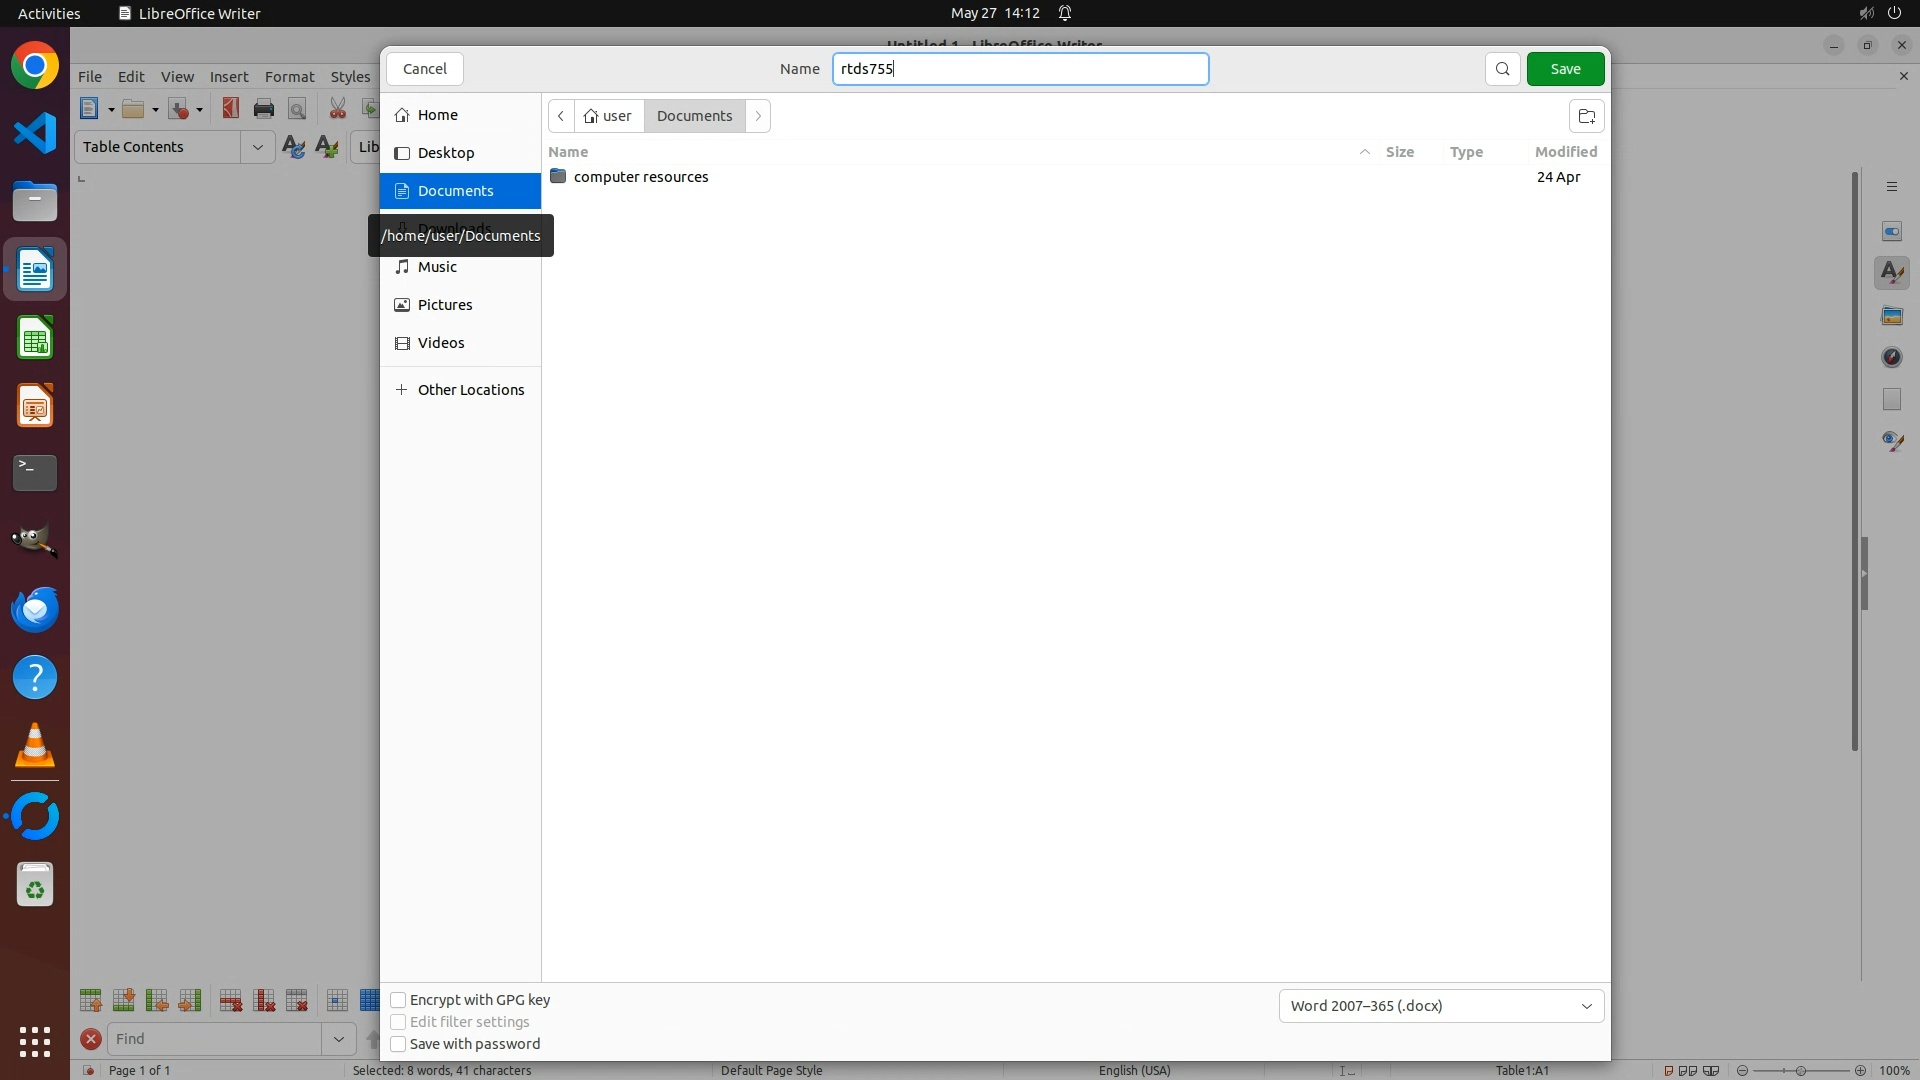Open the Format menu
Viewport: 1920px width, 1080px height.
pos(289,77)
